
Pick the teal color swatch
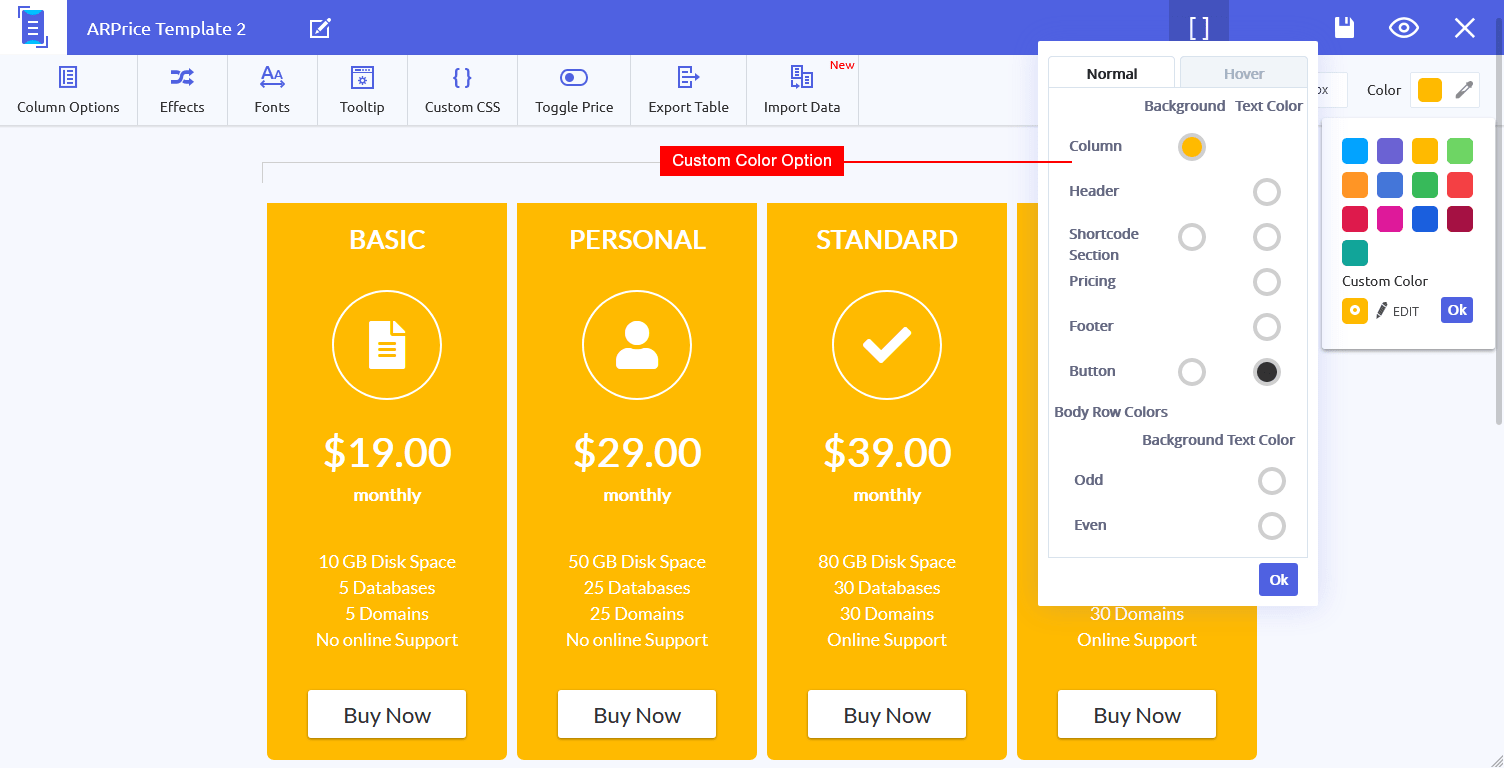tap(1355, 253)
